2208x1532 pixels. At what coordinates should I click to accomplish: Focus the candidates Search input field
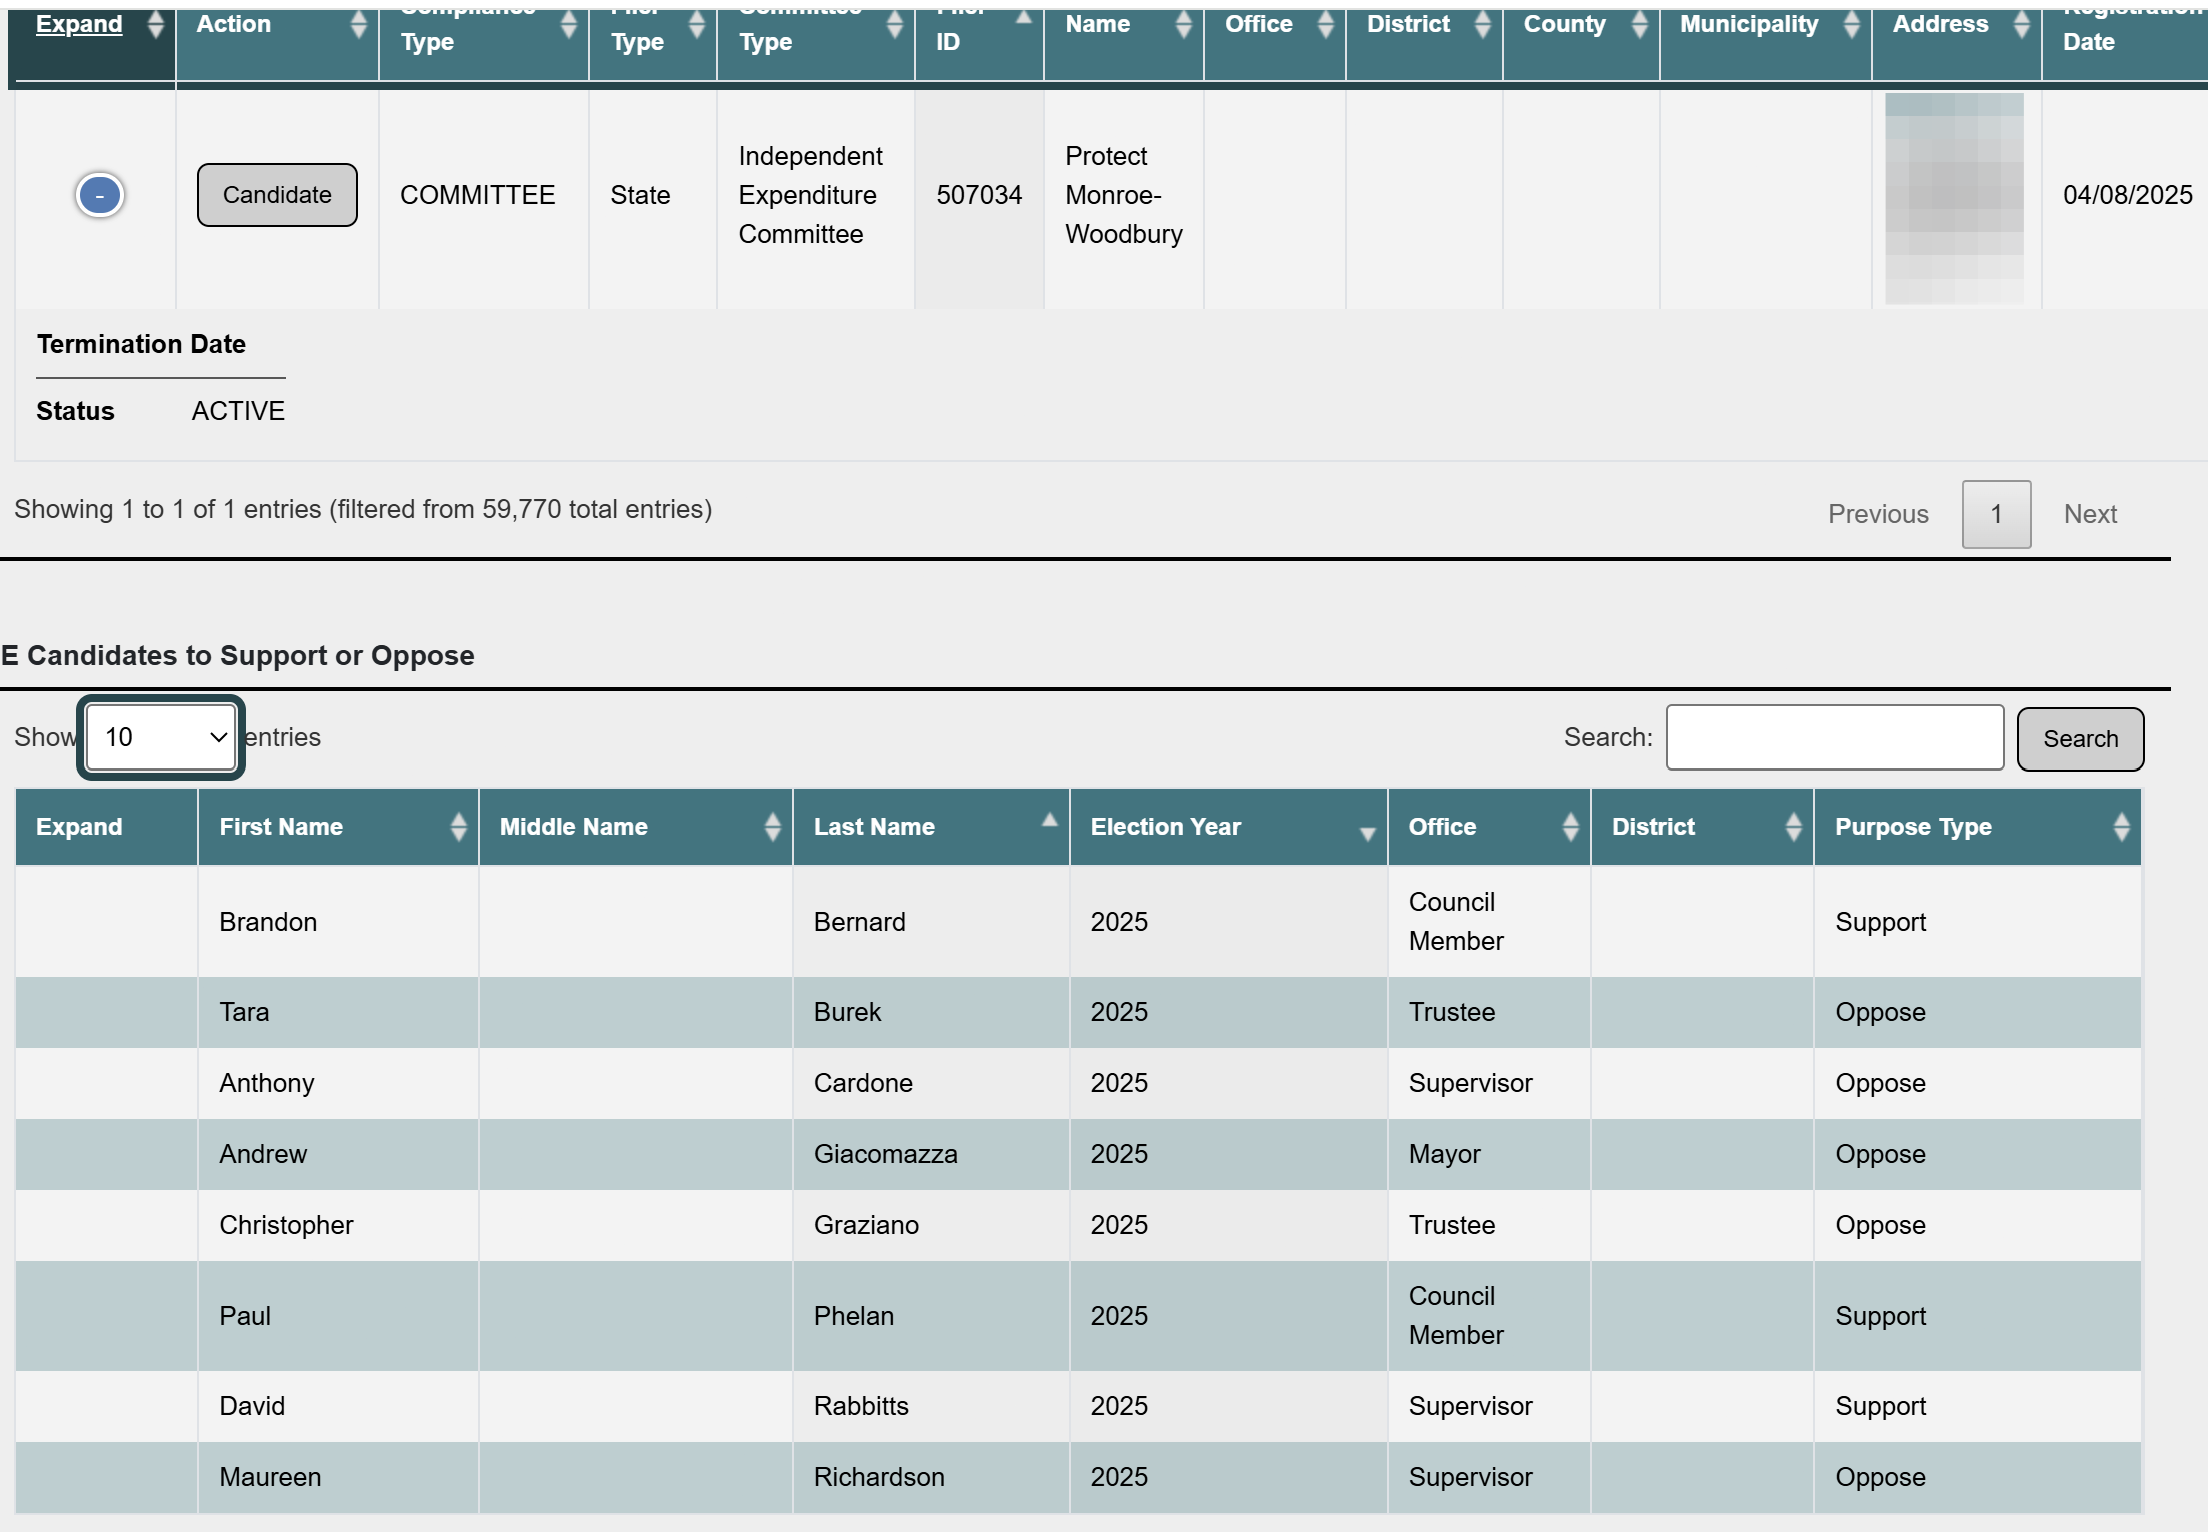pyautogui.click(x=1834, y=737)
